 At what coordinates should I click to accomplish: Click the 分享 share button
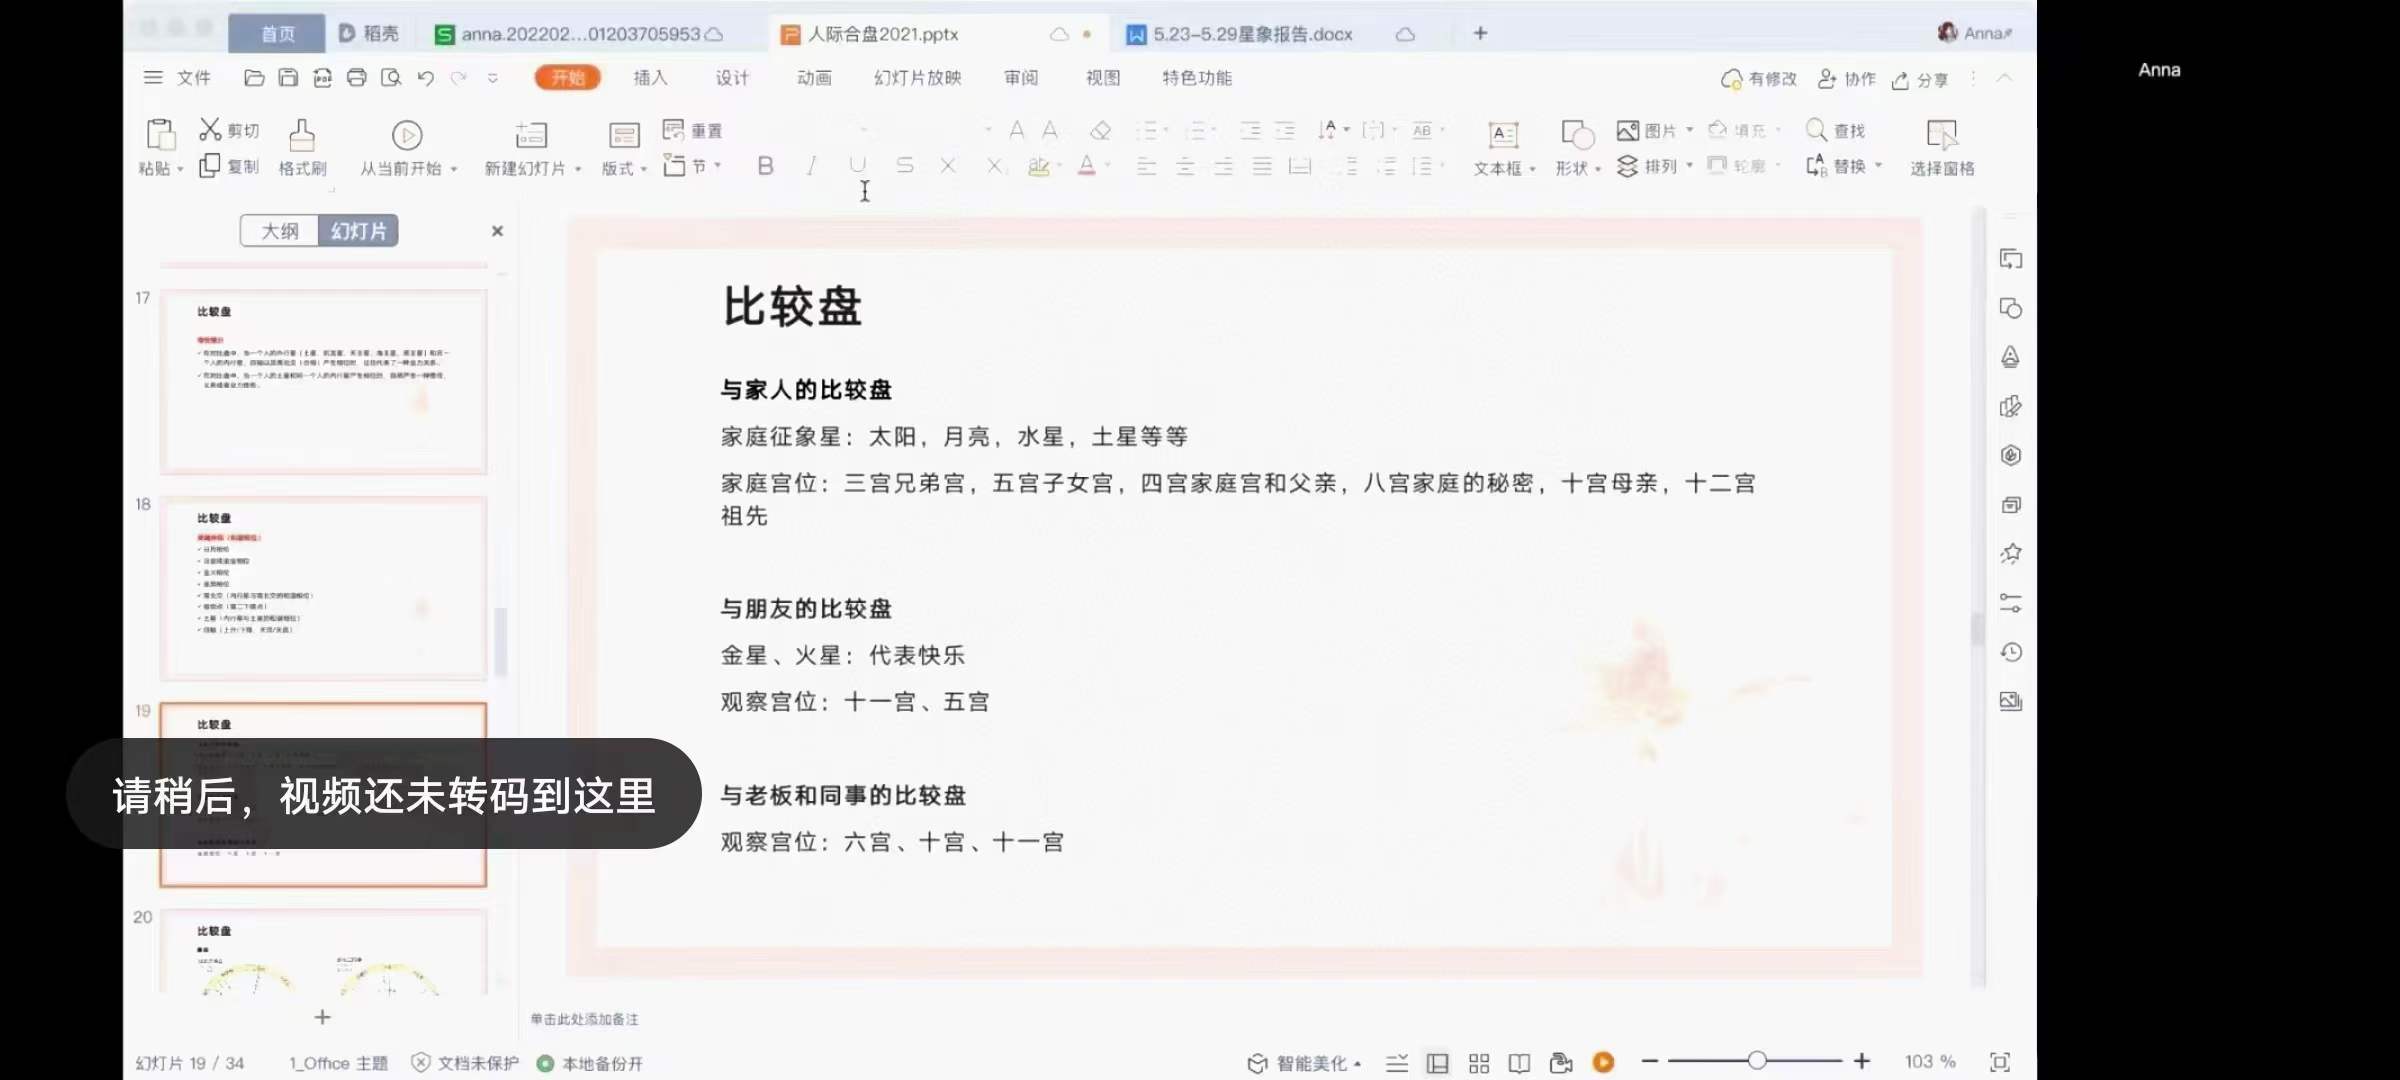(x=1919, y=80)
